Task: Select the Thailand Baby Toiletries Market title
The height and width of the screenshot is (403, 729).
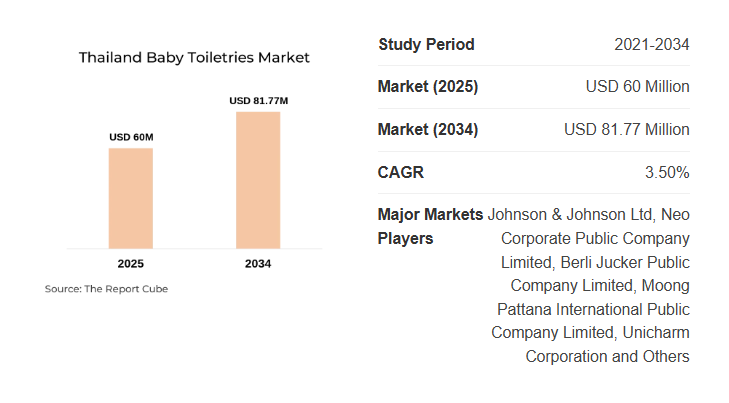Action: pos(194,57)
